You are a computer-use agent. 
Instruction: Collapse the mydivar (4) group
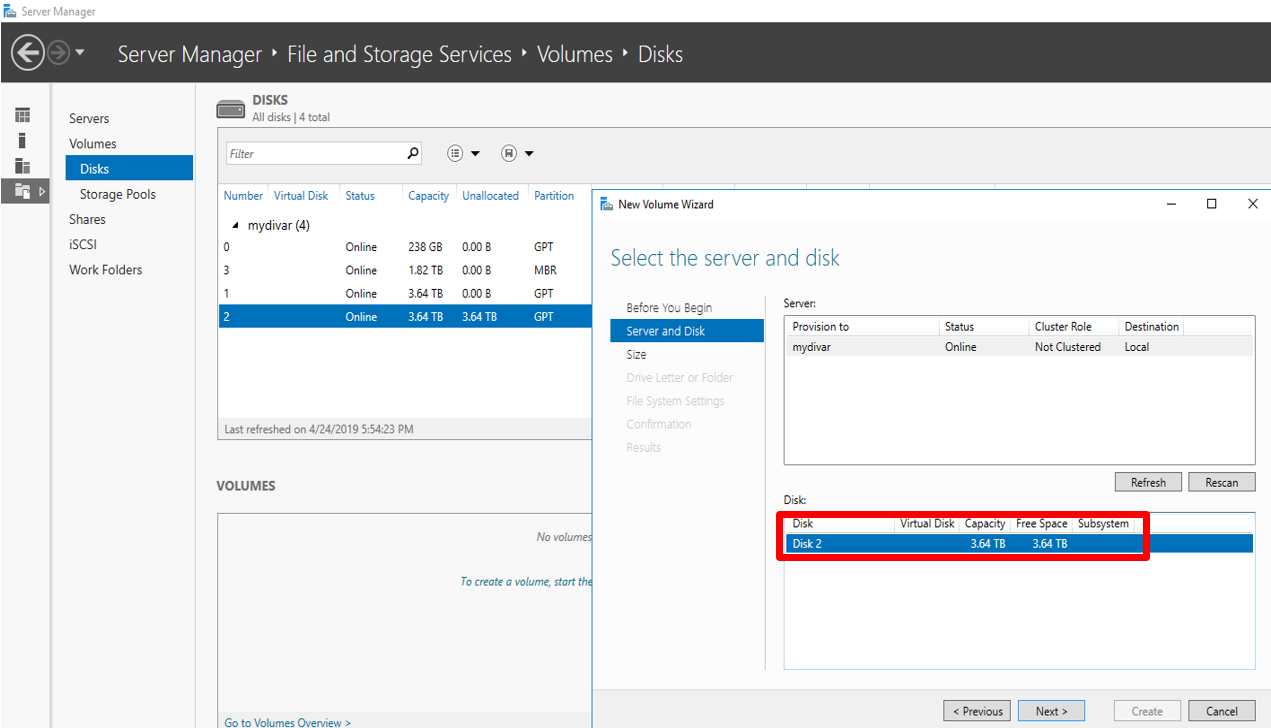(x=236, y=226)
